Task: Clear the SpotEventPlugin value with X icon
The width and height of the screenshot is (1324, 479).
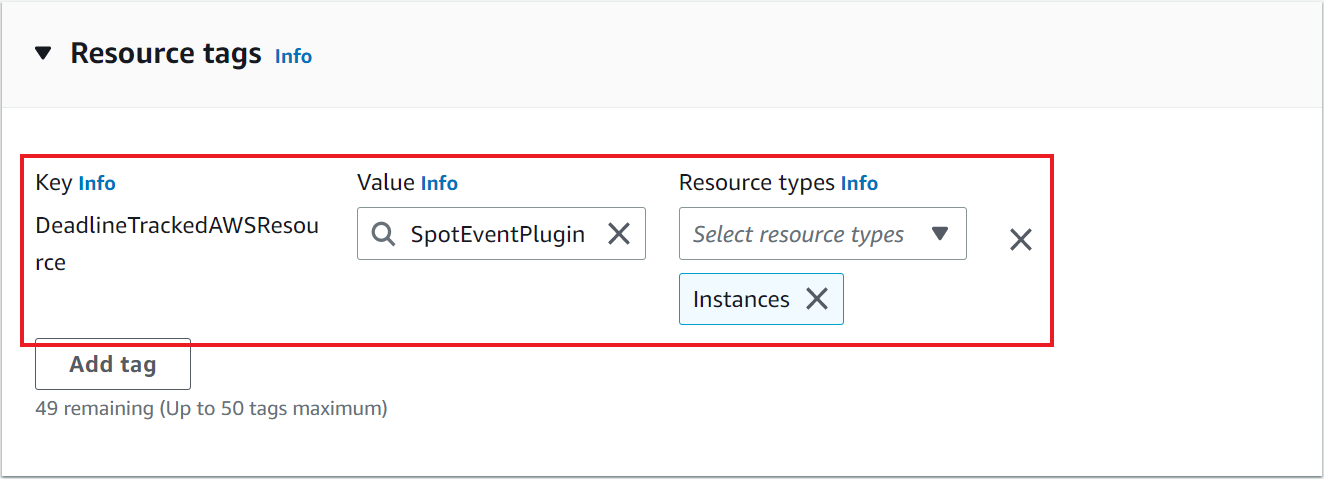Action: [619, 234]
